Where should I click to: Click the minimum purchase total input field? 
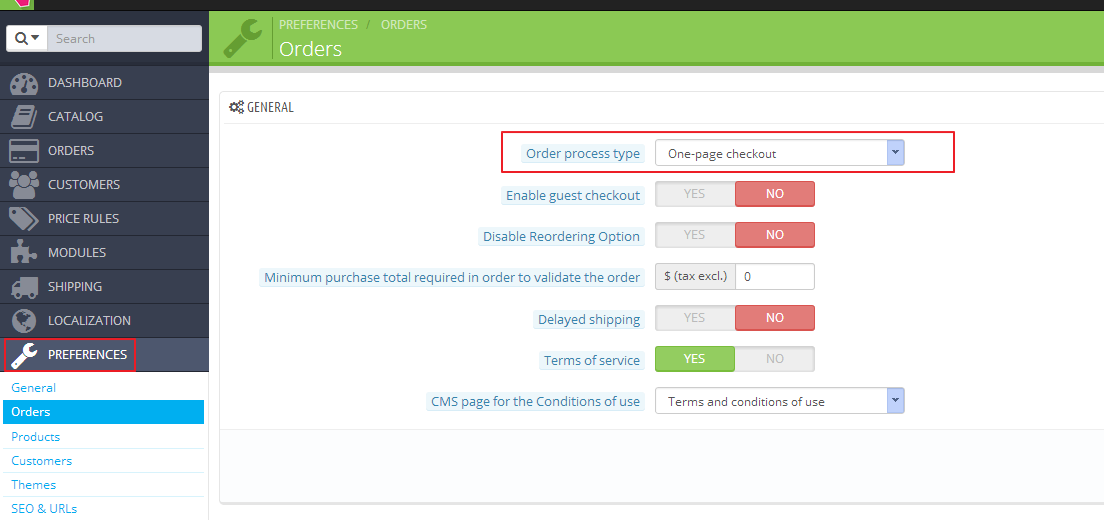pyautogui.click(x=774, y=276)
